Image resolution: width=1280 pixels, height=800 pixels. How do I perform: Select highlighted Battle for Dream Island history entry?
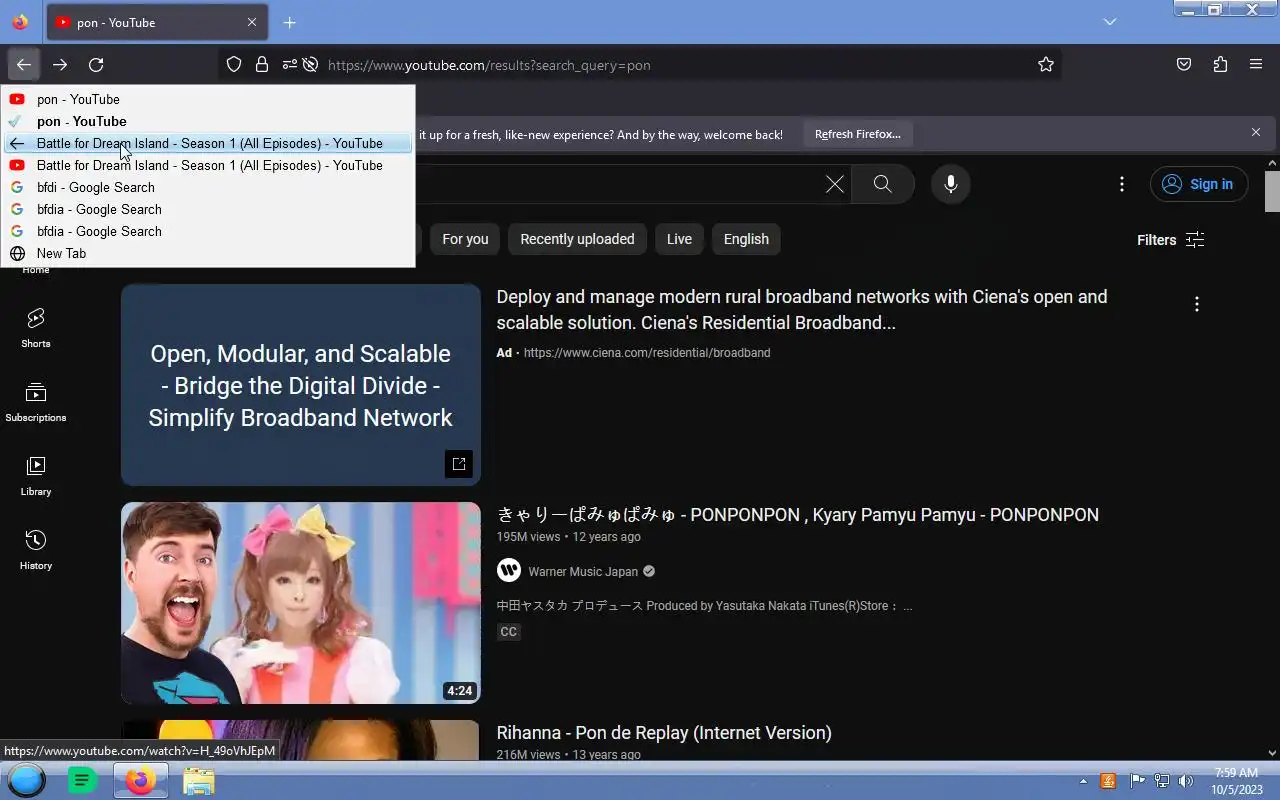(x=208, y=143)
